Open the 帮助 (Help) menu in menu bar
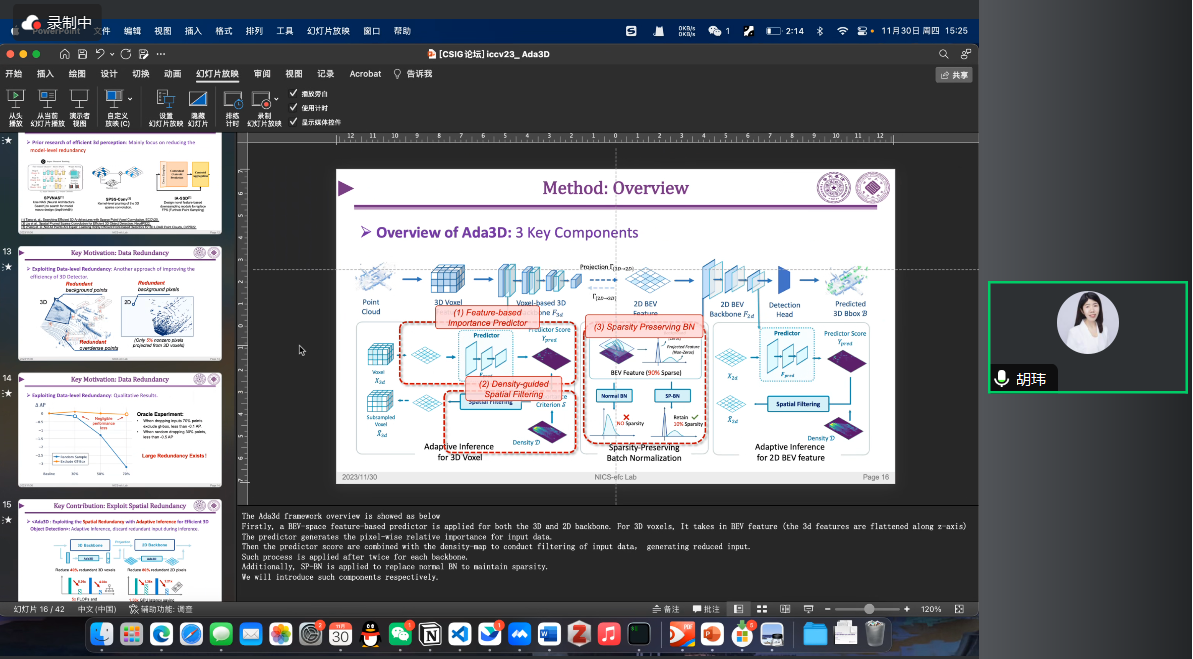This screenshot has width=1193, height=659. [402, 31]
